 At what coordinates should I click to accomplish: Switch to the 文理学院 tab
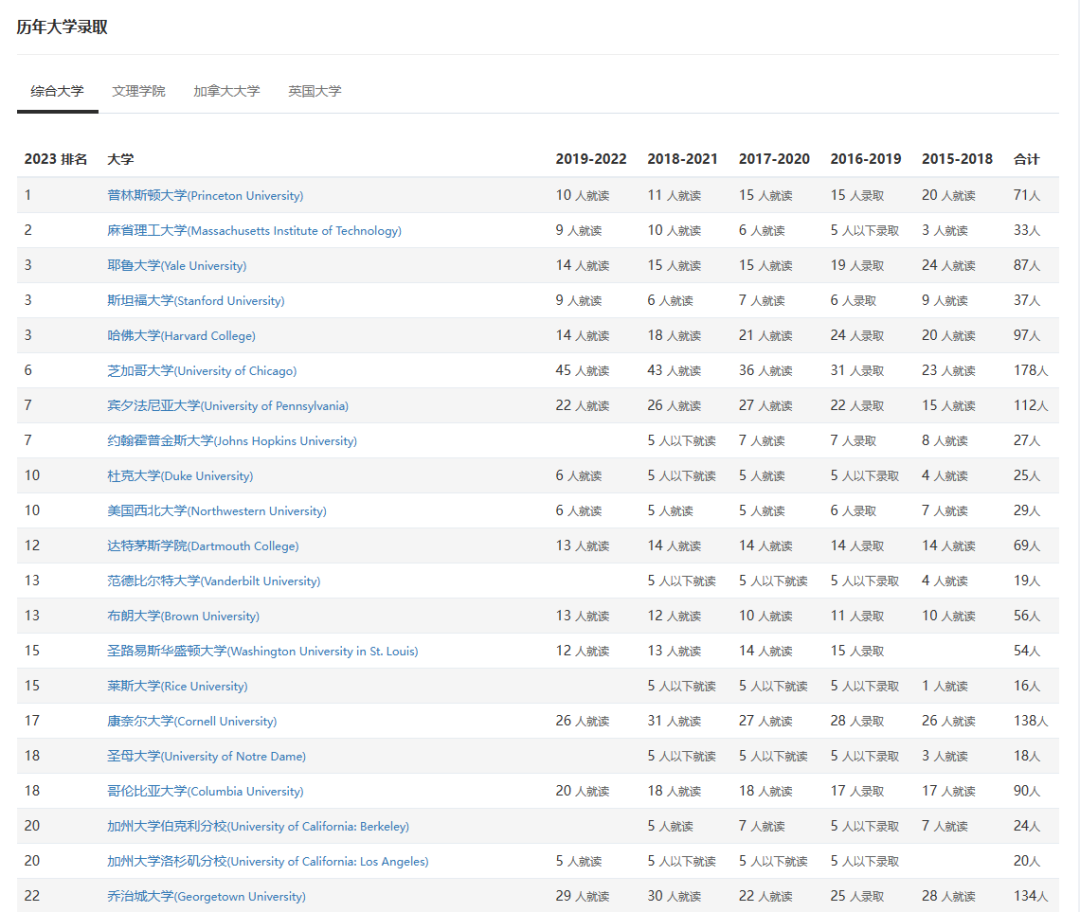(x=138, y=91)
